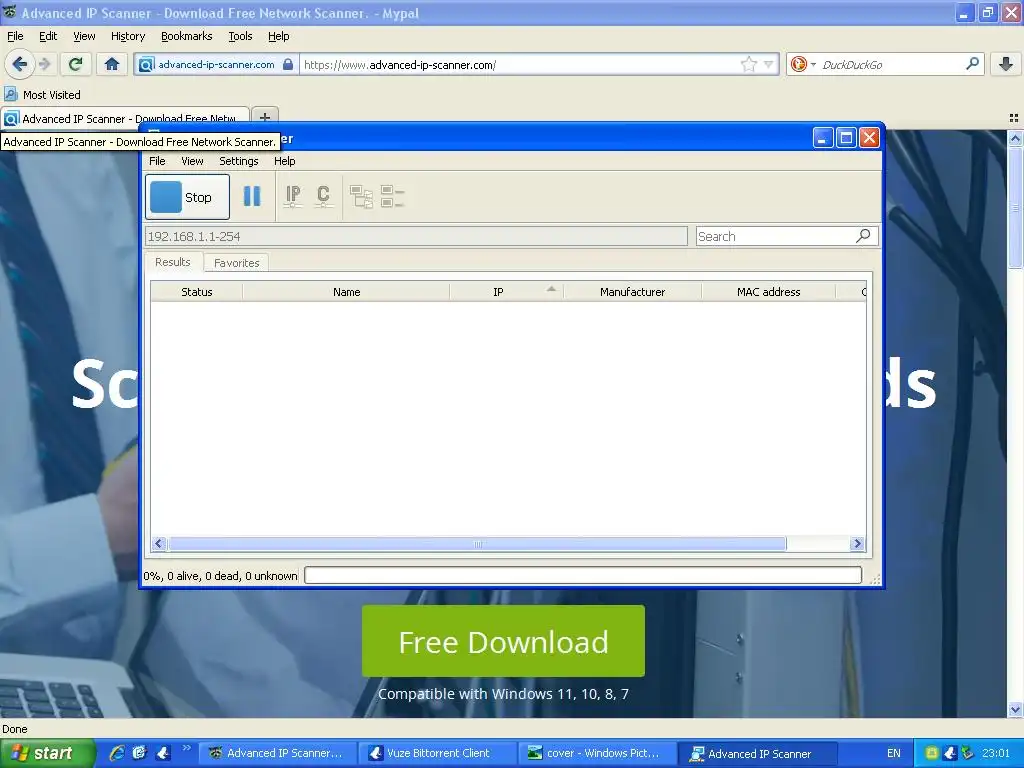
Task: Click the right arrow of horizontal scrollbar
Action: pyautogui.click(x=857, y=543)
